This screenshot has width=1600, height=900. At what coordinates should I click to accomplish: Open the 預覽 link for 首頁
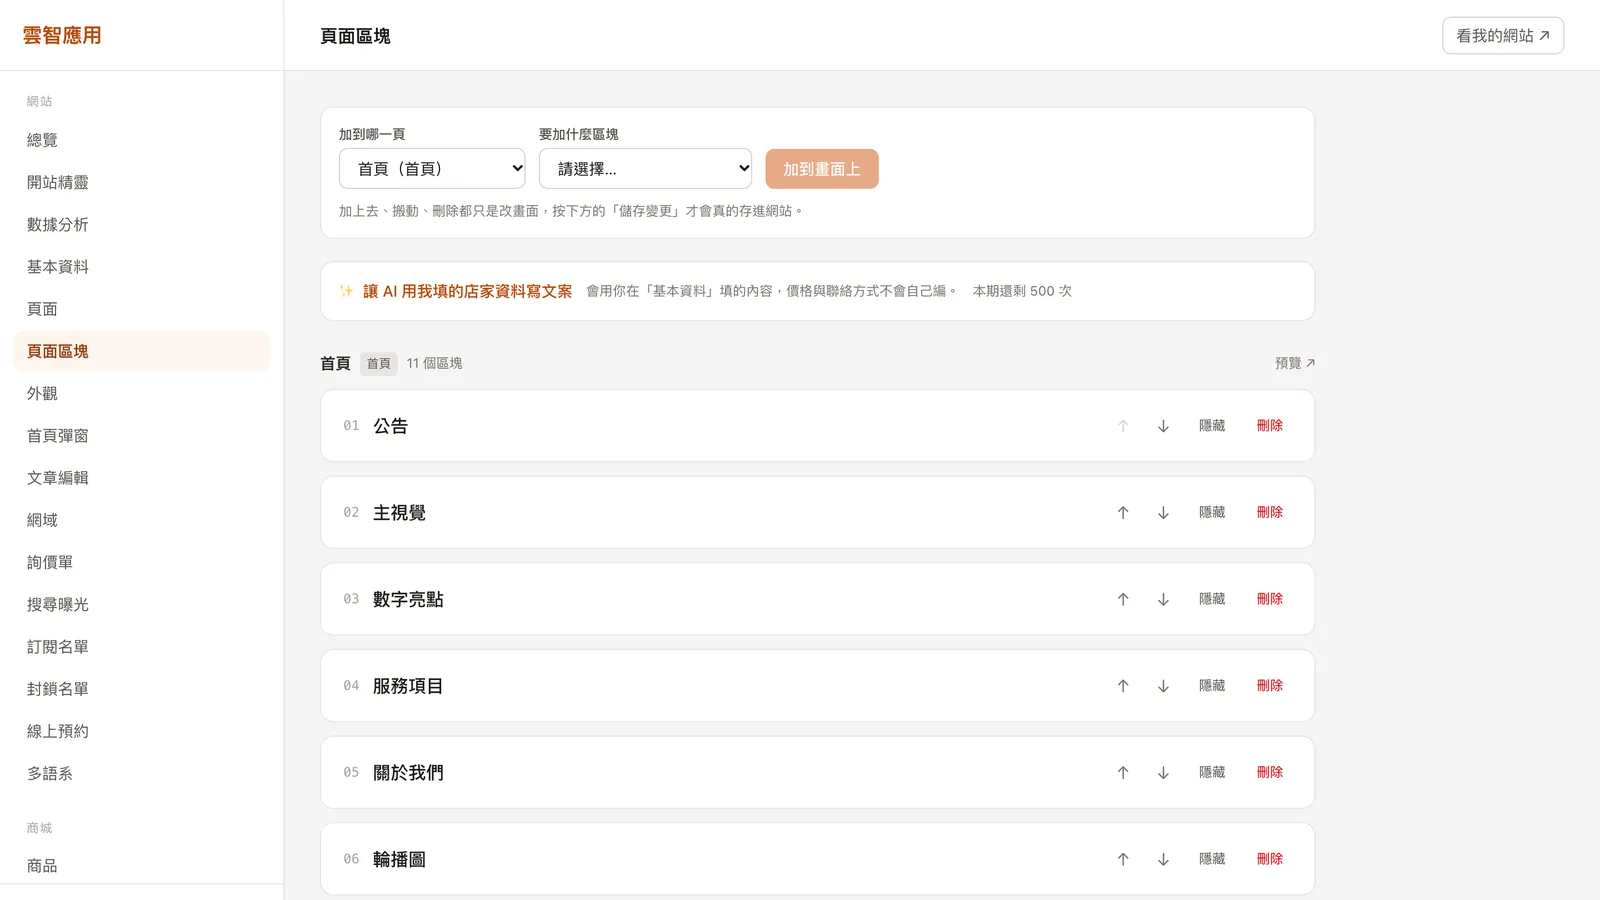click(x=1295, y=363)
